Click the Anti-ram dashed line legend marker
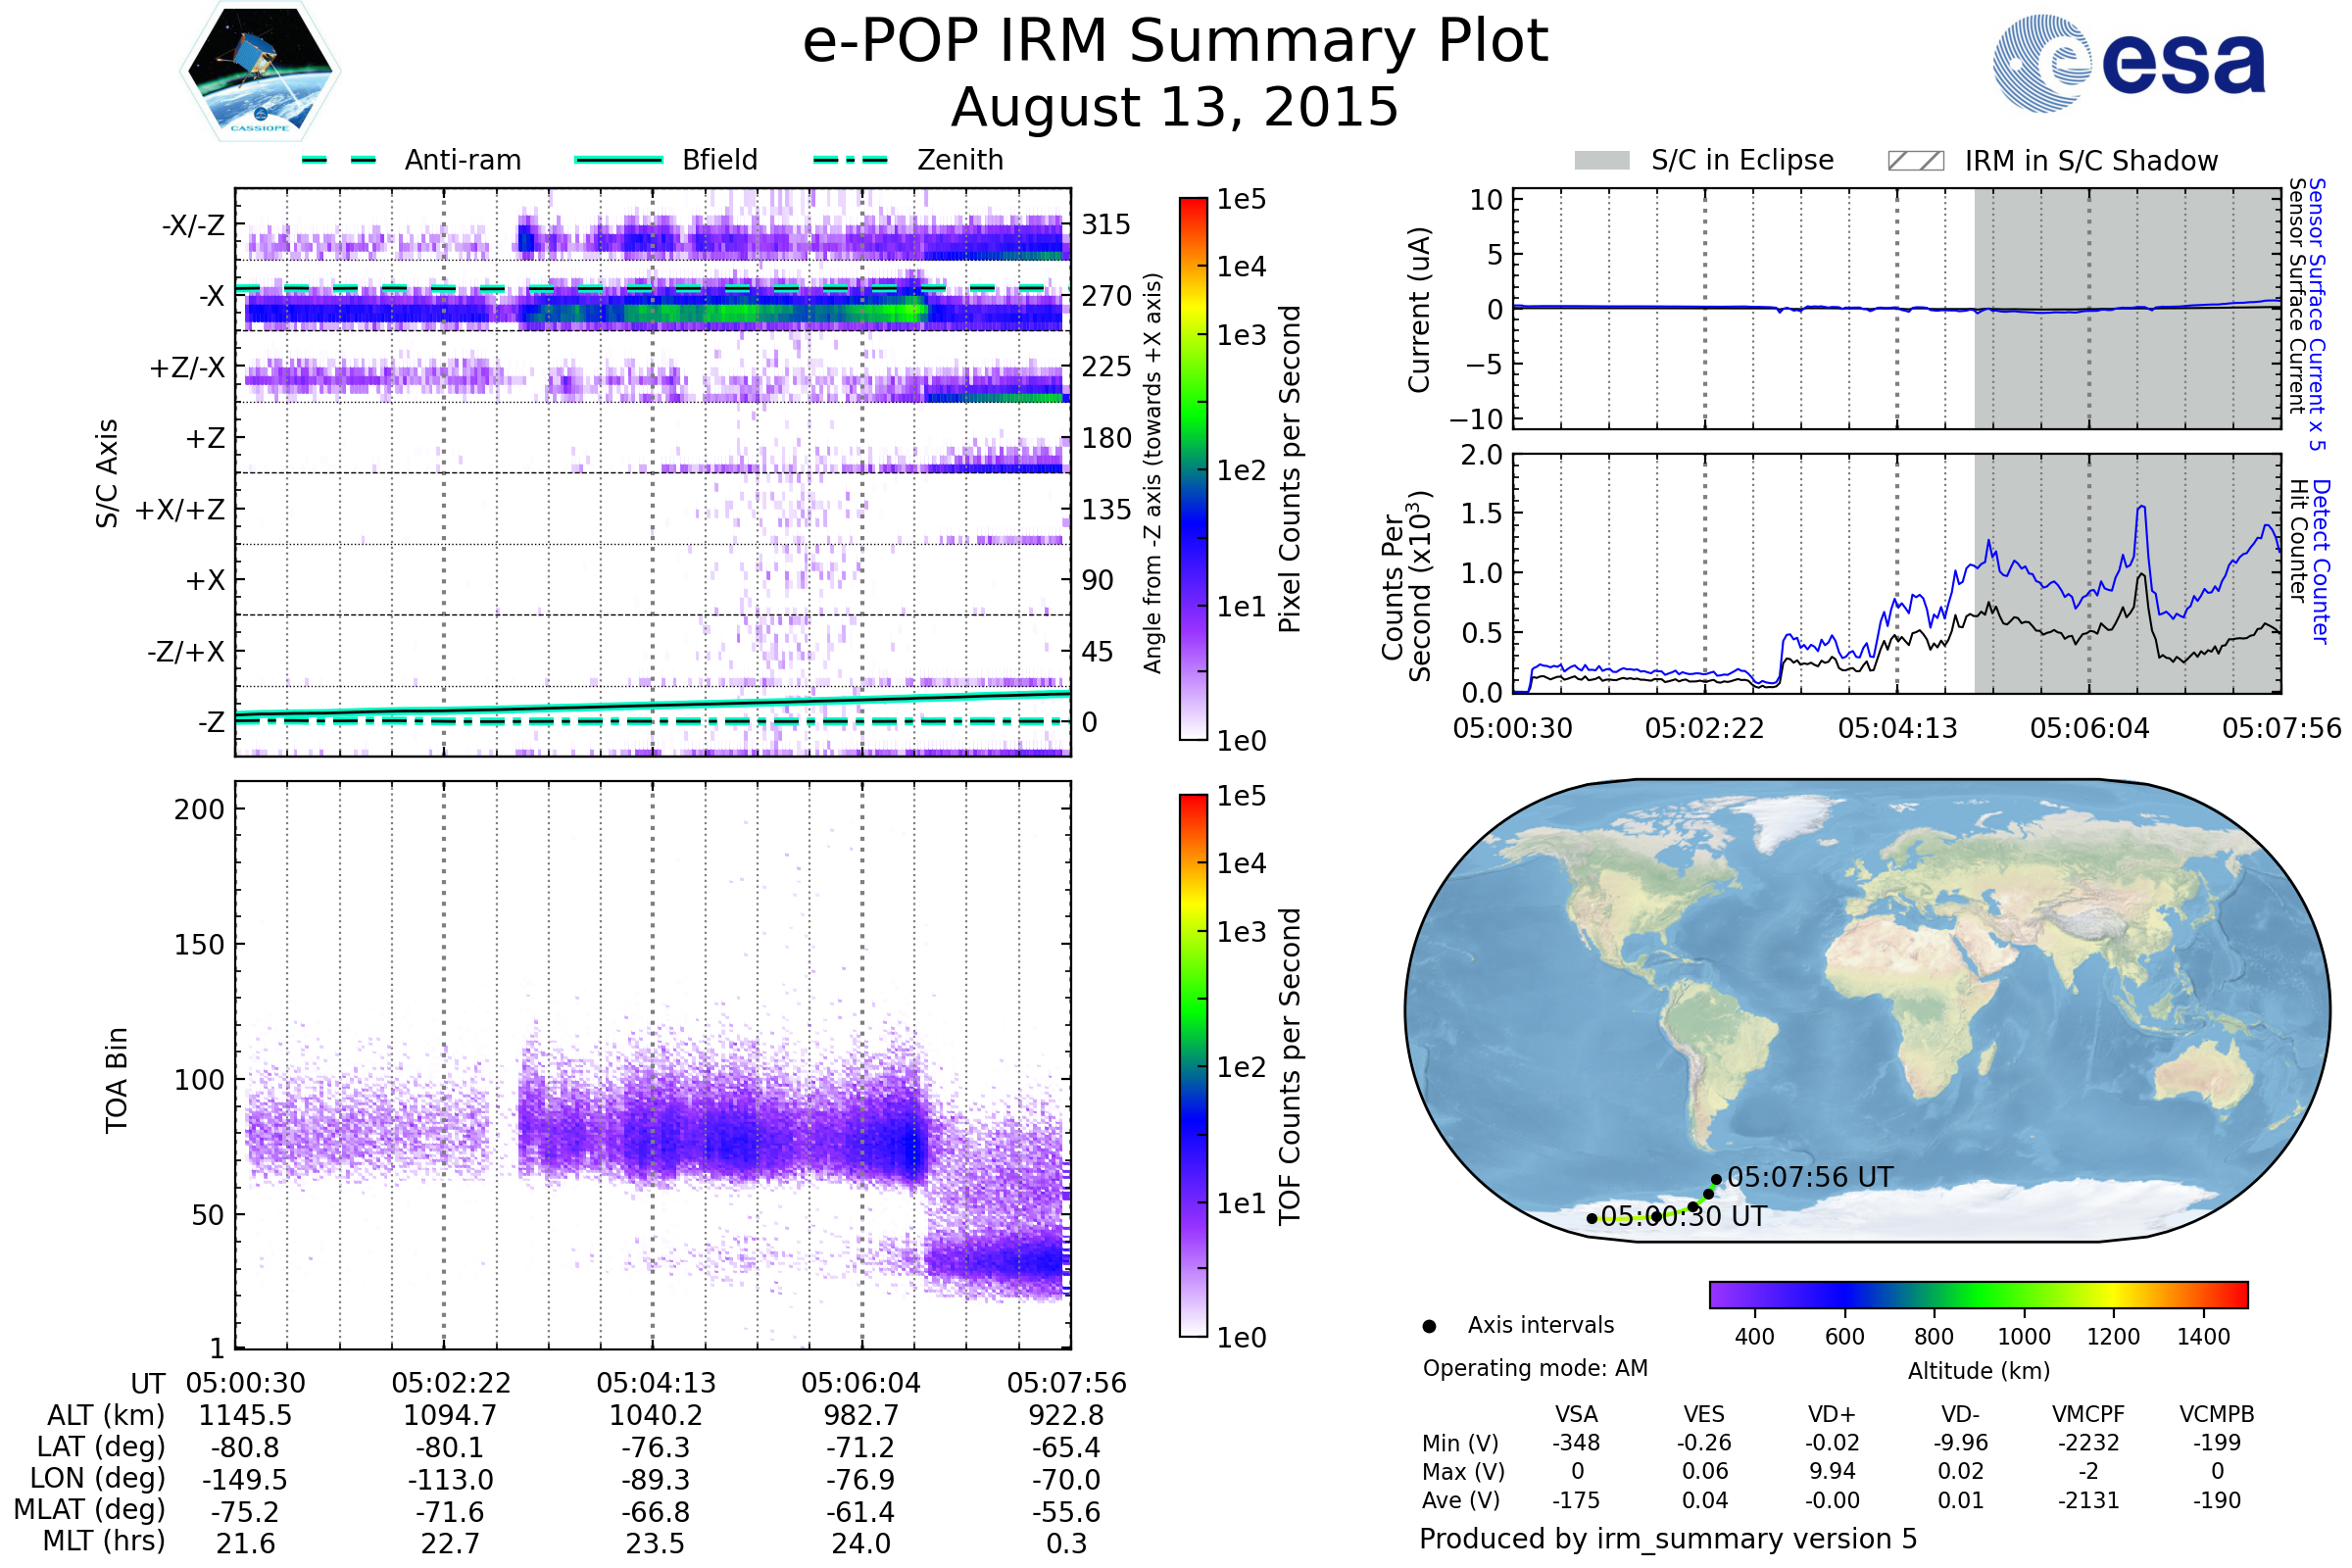Screen dimensions: 2352x1568 pos(340,160)
